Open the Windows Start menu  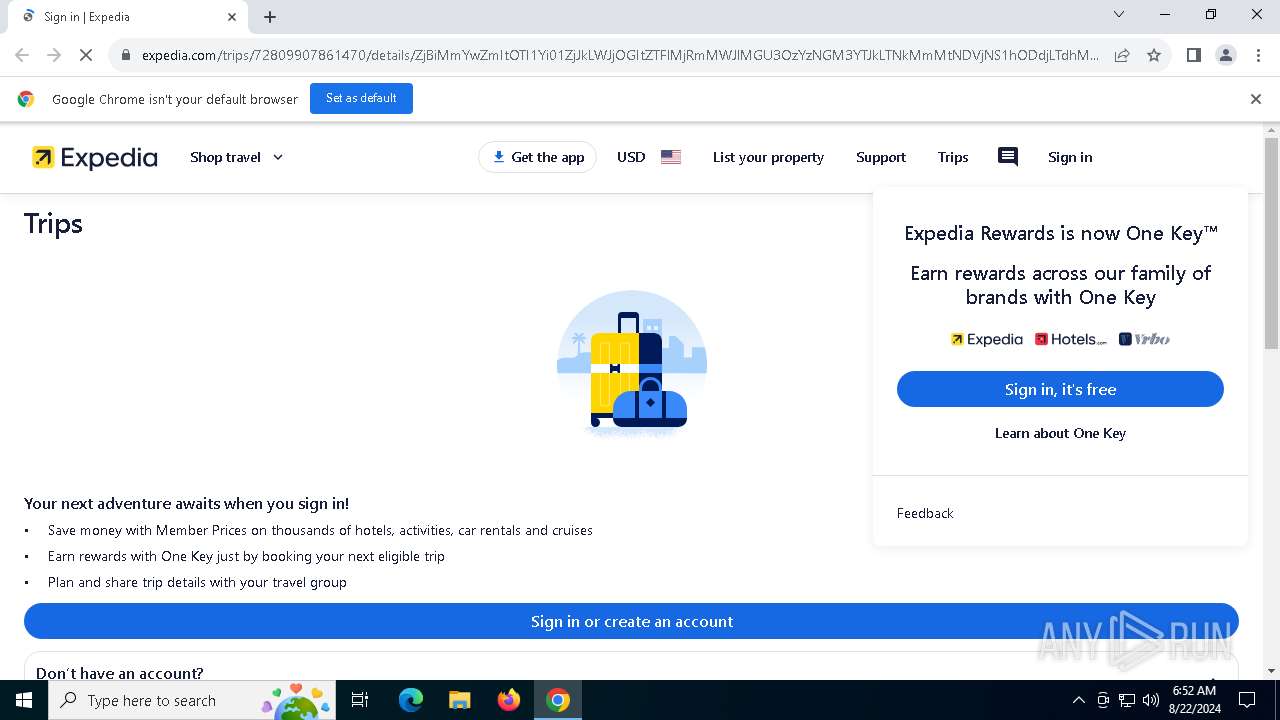coord(24,700)
